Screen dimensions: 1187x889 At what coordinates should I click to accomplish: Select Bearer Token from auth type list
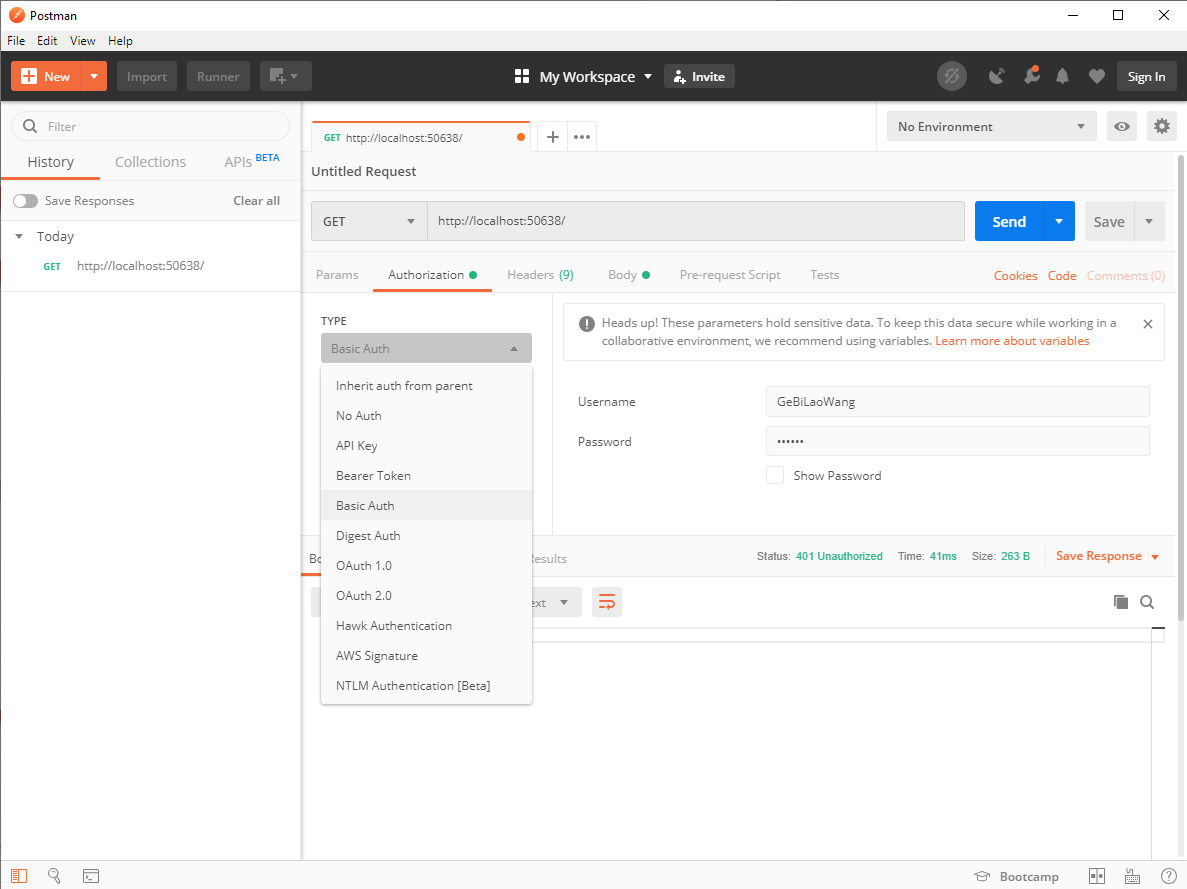[373, 476]
